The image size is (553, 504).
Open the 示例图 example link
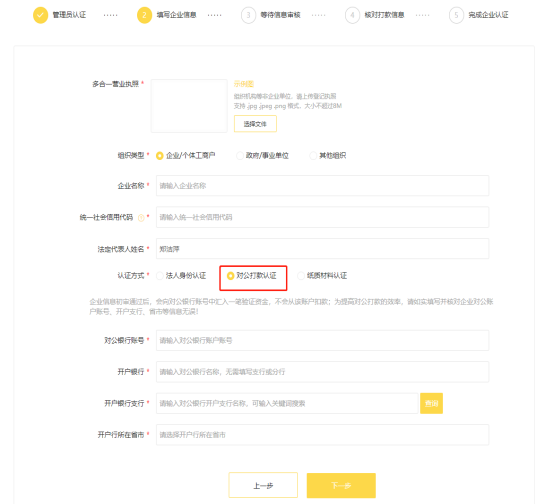point(244,84)
